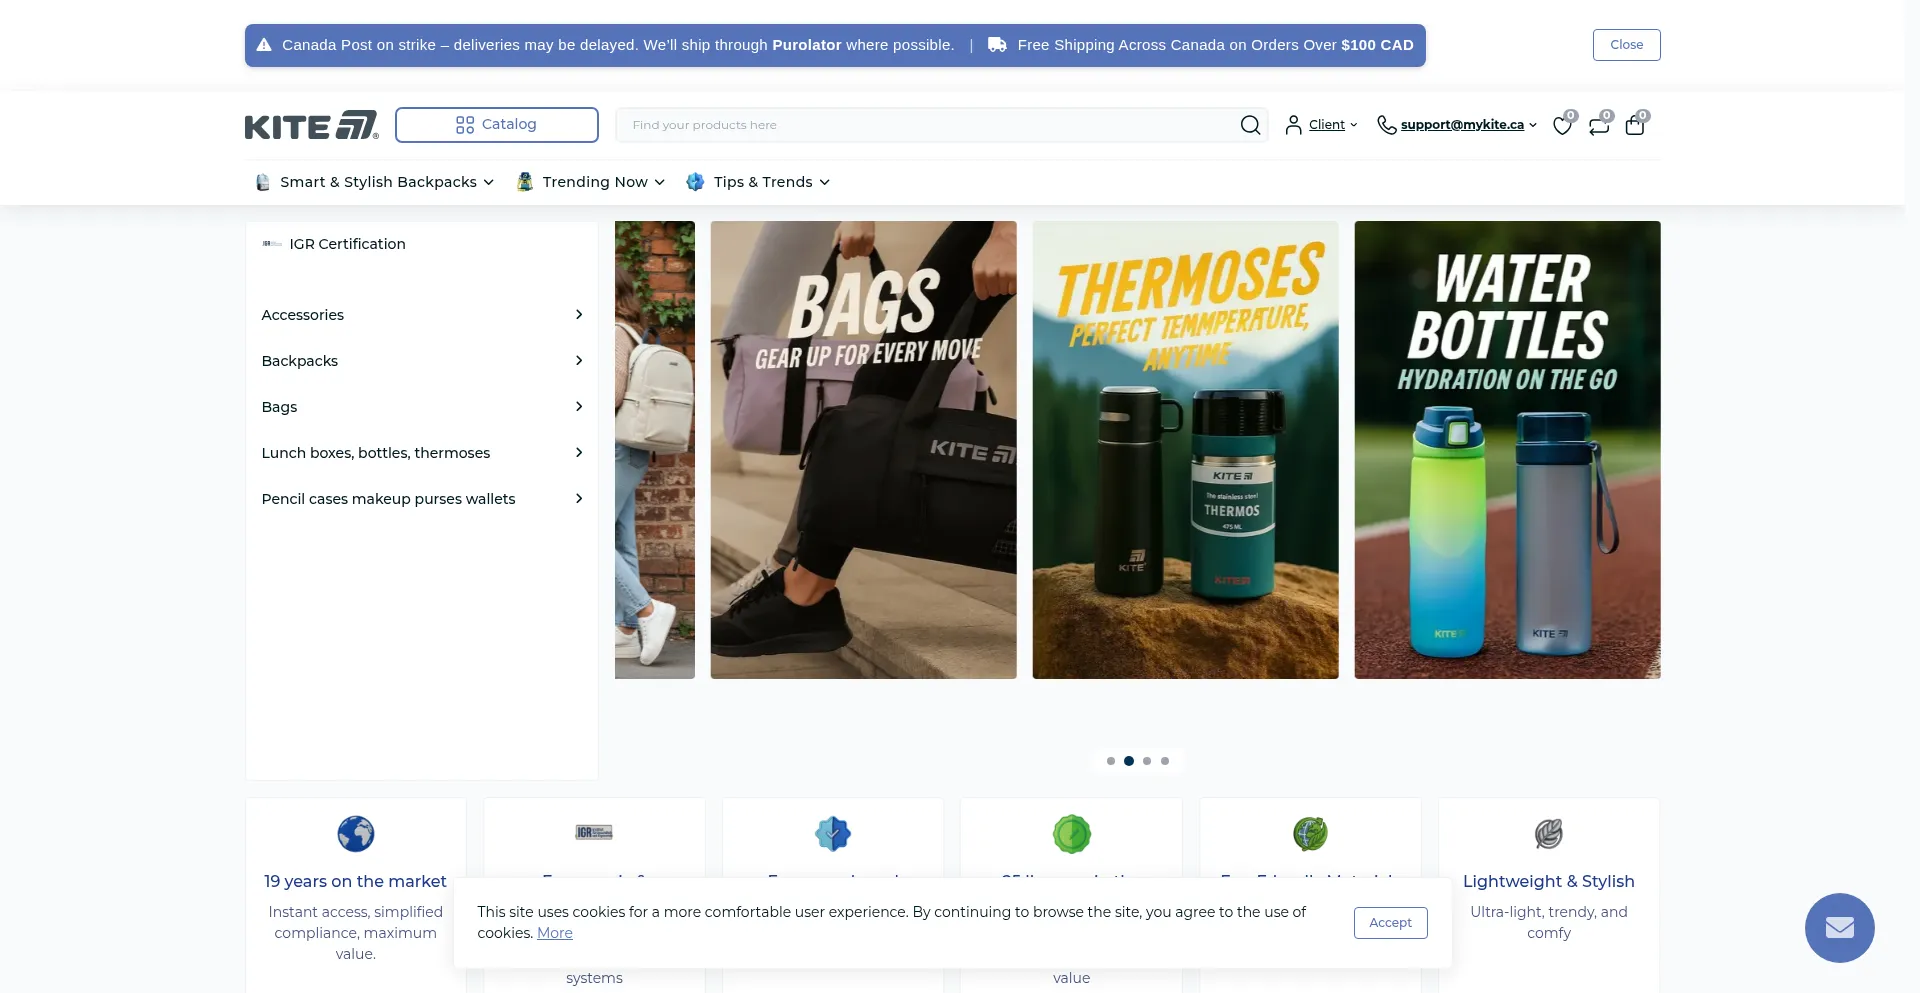Expand Lunch boxes, bottles, thermoses chevron
This screenshot has height=993, width=1920.
click(x=579, y=453)
